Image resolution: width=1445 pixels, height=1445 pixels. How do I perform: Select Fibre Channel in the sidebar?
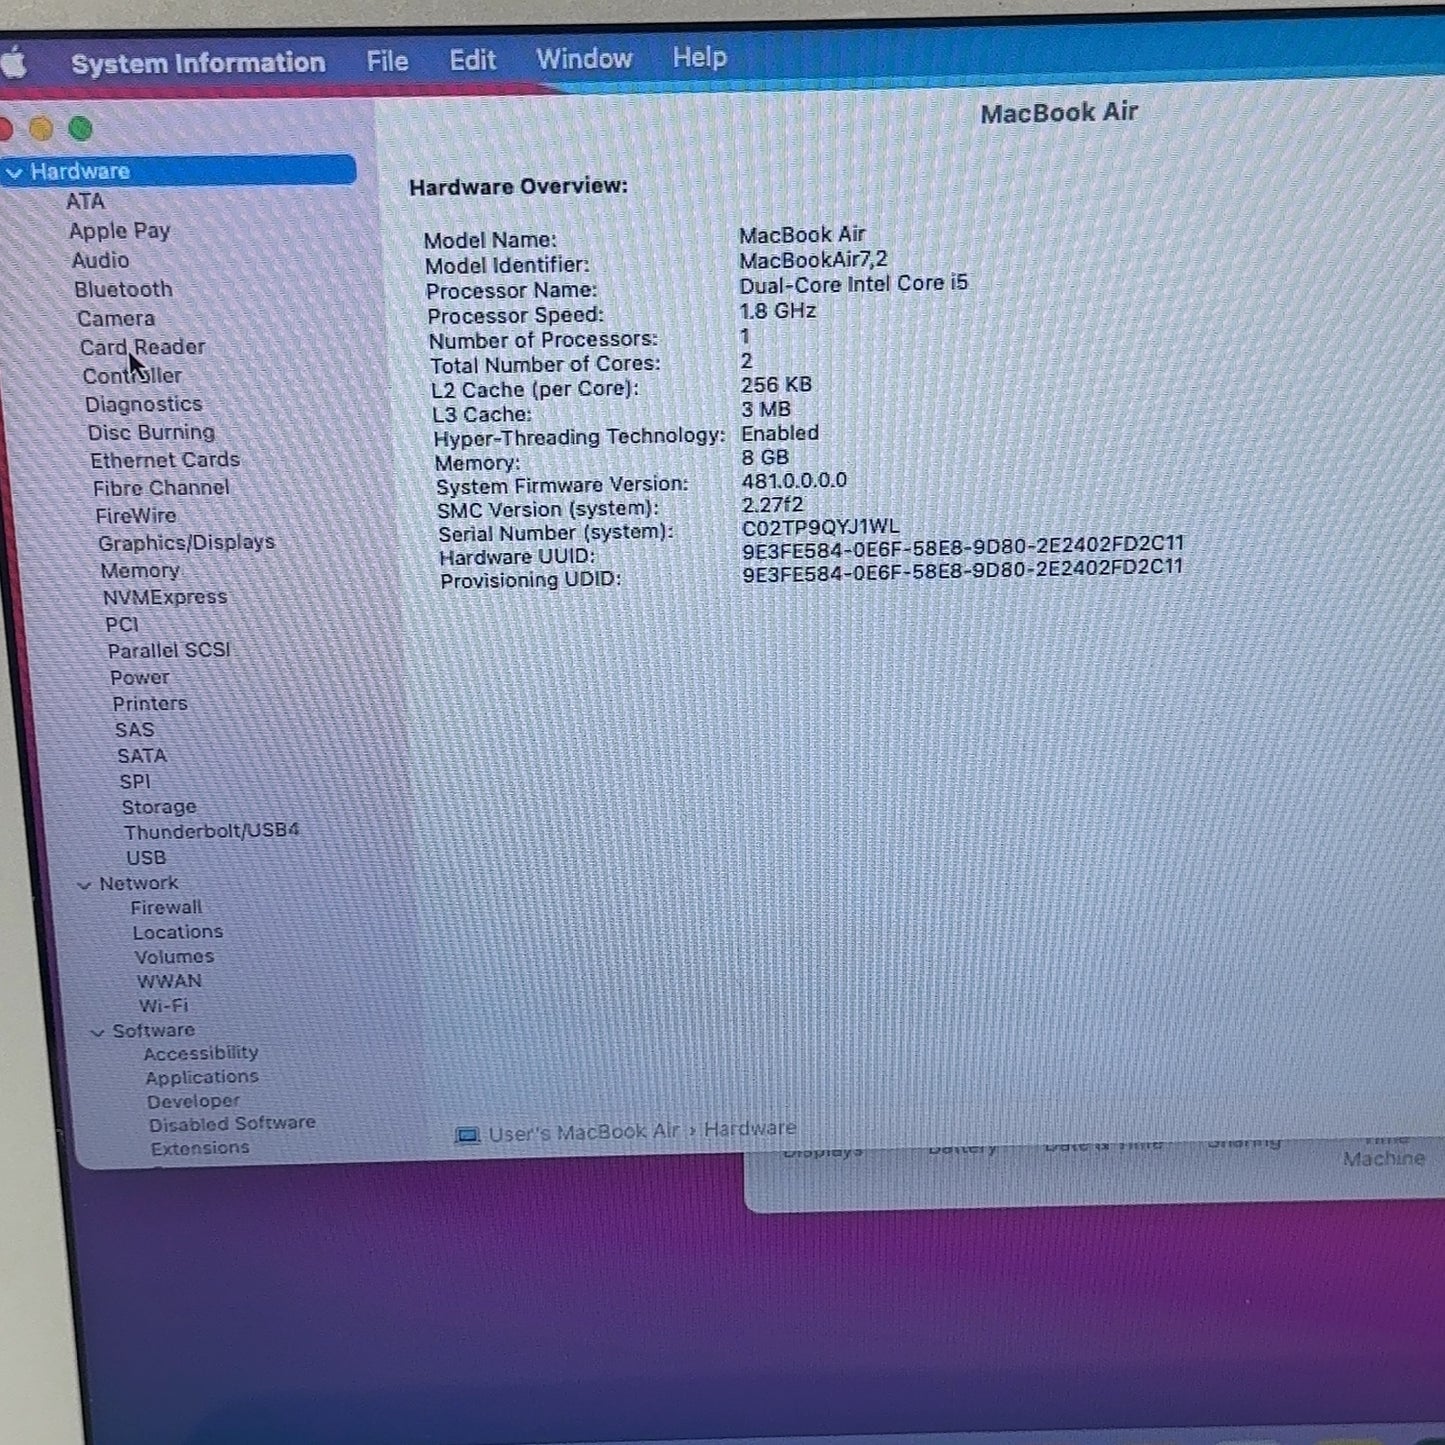click(161, 488)
